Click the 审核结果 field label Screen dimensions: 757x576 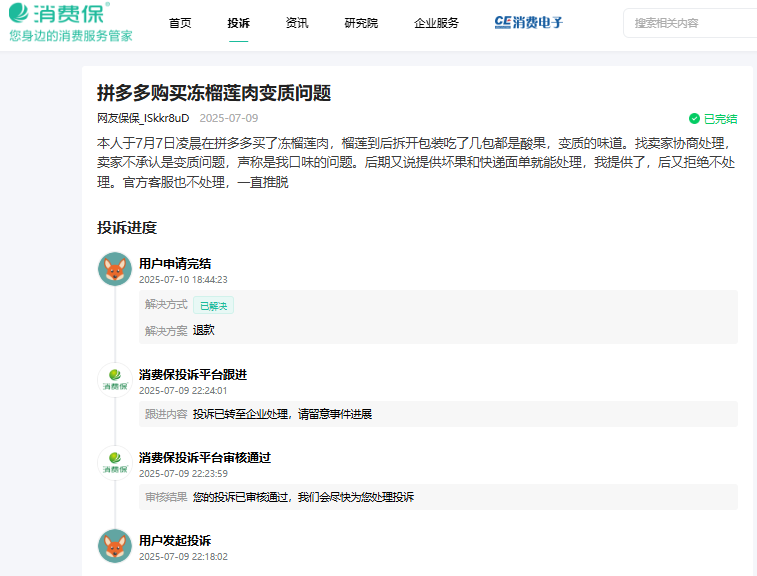coord(166,497)
